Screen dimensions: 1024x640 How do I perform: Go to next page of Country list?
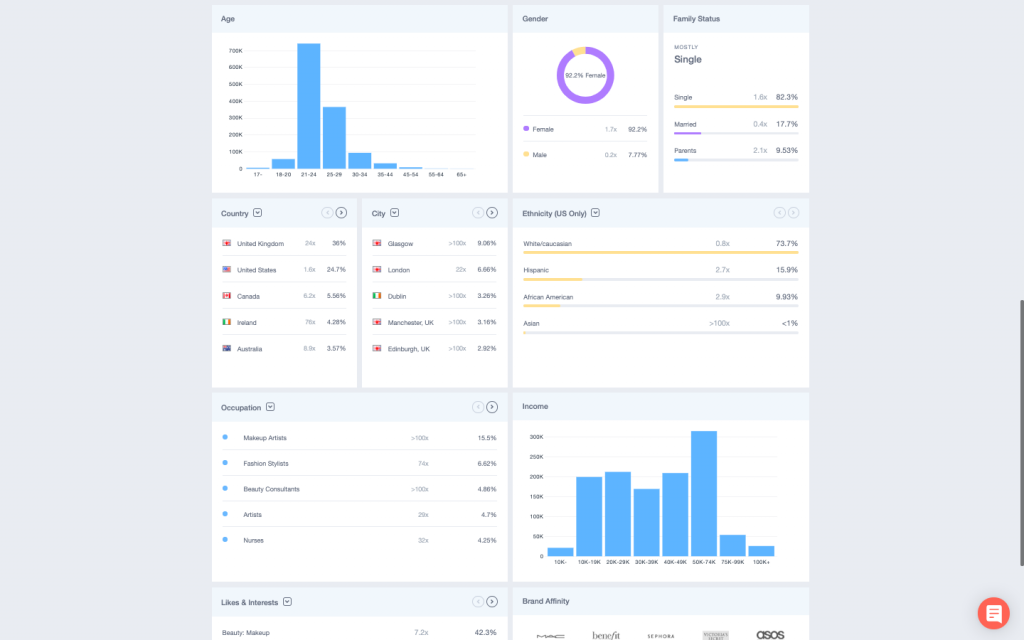(x=342, y=213)
